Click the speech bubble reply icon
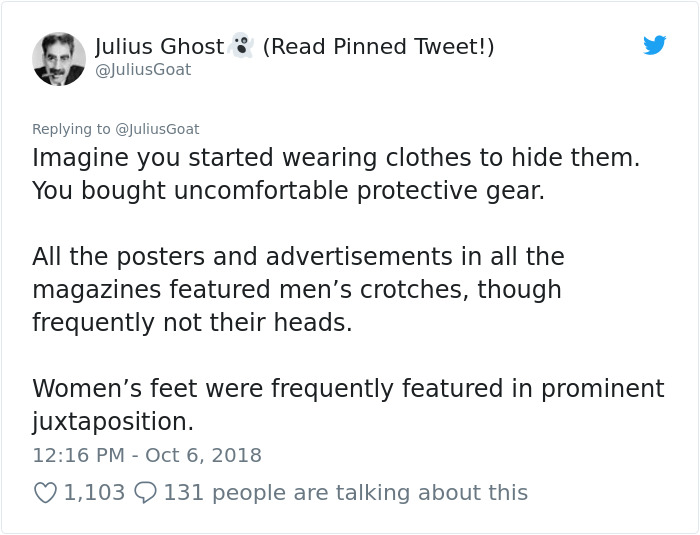This screenshot has width=700, height=535. click(x=144, y=492)
